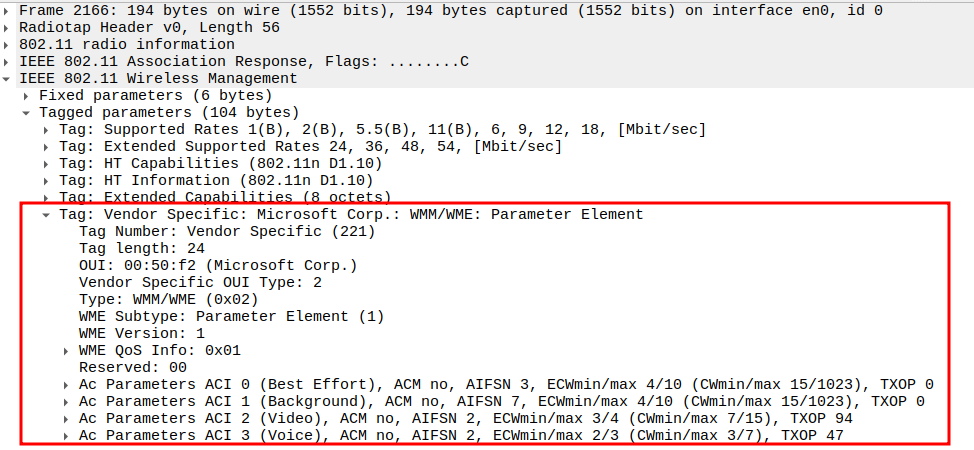Screen dimensions: 974x450
Task: Expand Ac Parameters ACI 0 Best Effort
Action: (x=67, y=385)
